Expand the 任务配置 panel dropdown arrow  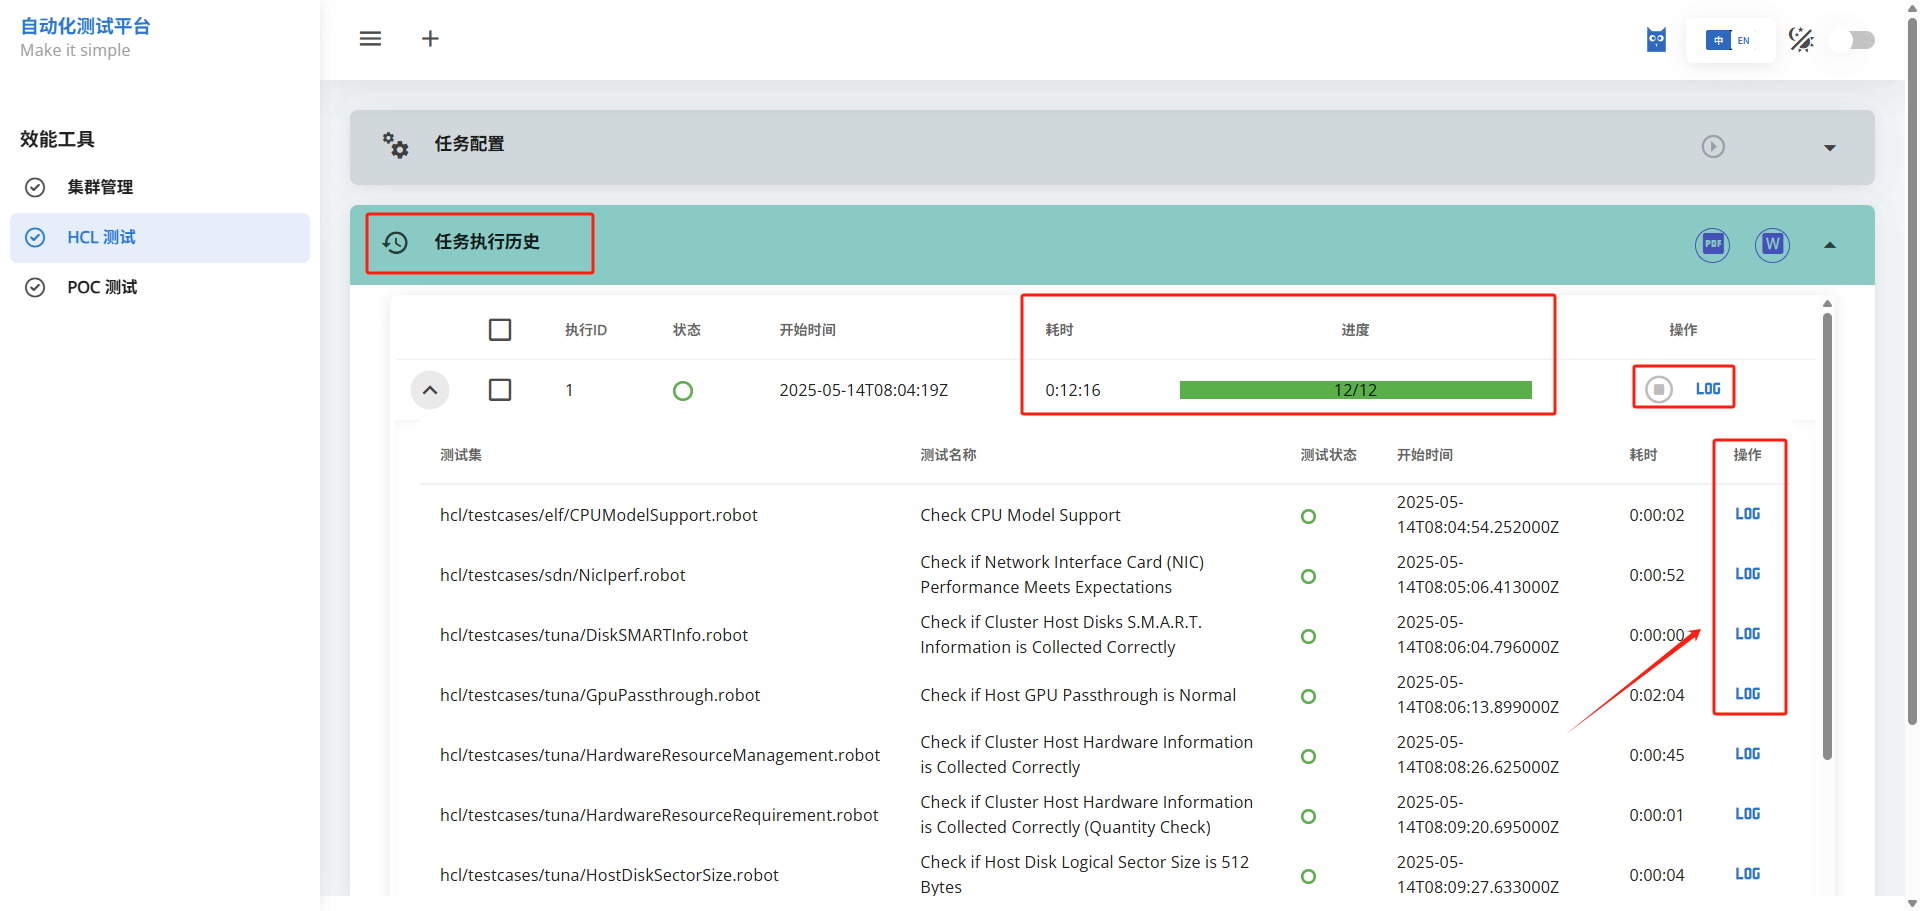coord(1829,148)
